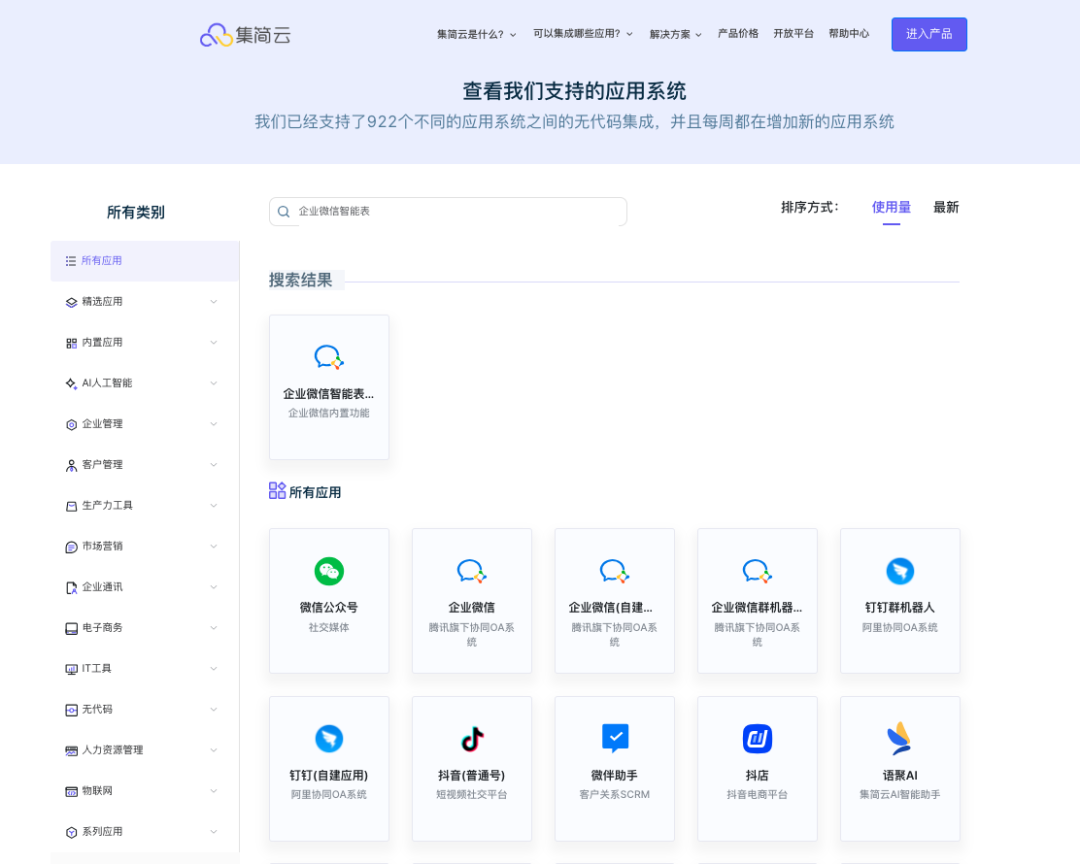
Task: Click the search magnifier icon
Action: click(x=283, y=212)
